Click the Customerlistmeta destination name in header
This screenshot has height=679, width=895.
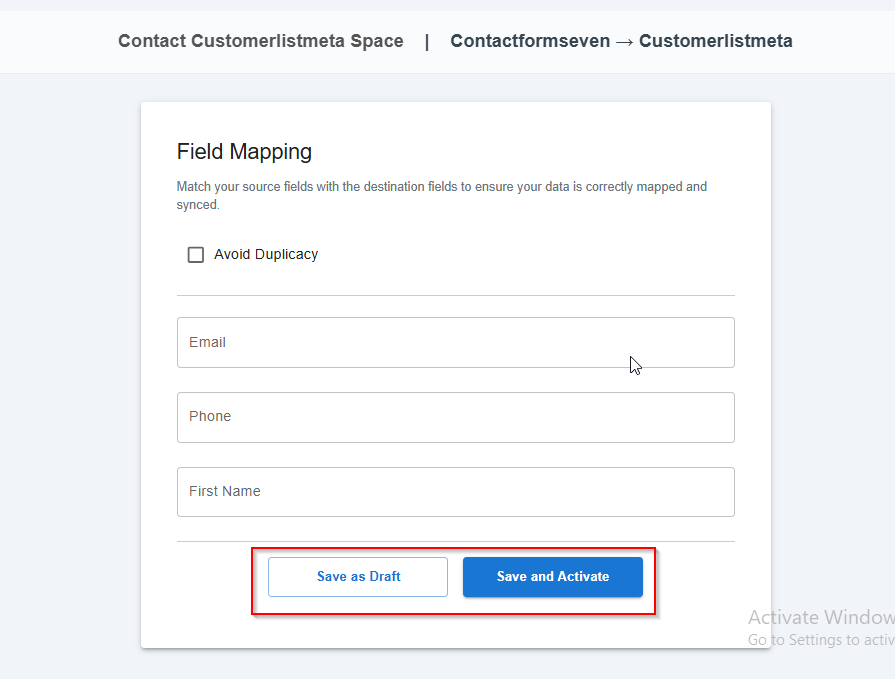[x=716, y=41]
